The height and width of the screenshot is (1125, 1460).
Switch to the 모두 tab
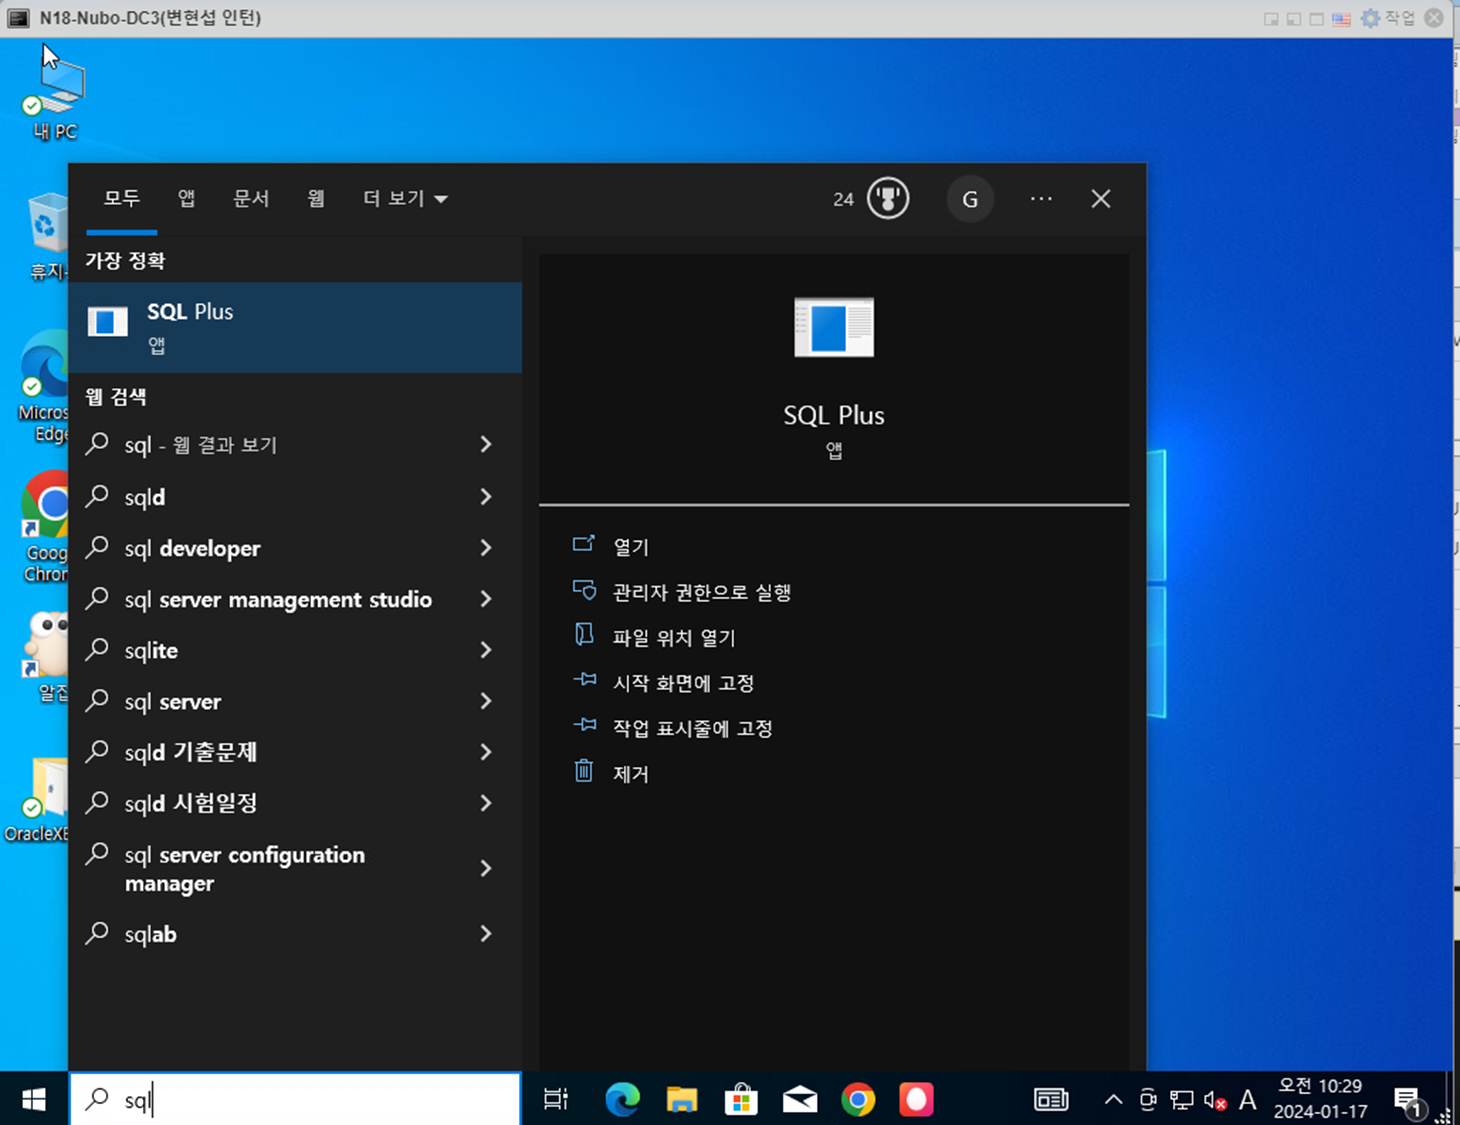click(x=121, y=199)
